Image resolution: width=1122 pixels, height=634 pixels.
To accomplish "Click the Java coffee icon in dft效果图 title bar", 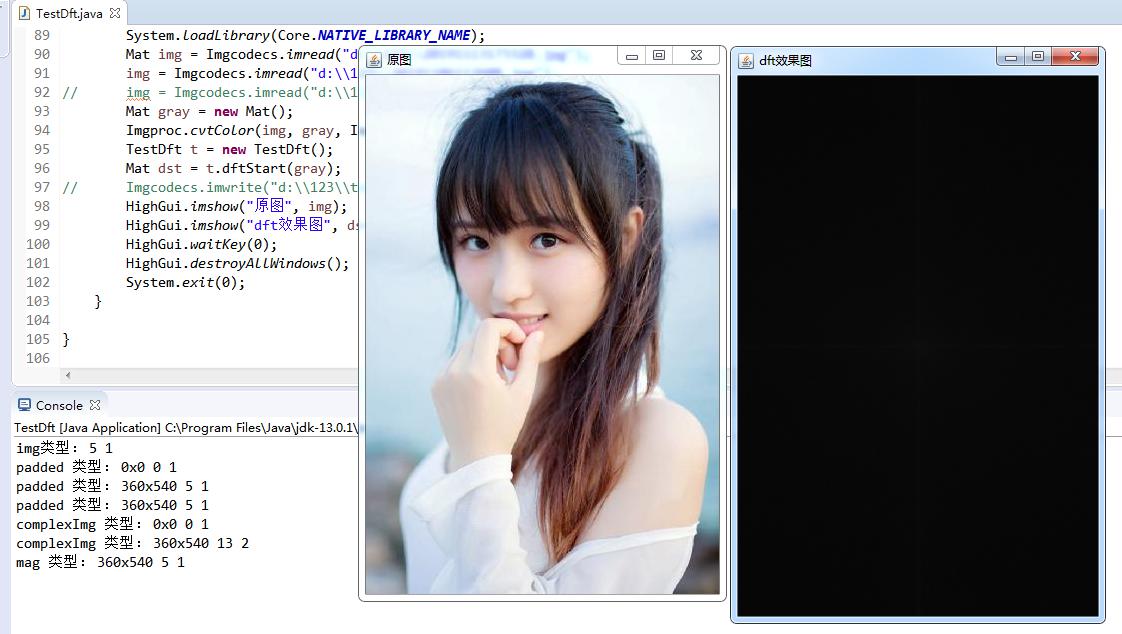I will [x=744, y=59].
